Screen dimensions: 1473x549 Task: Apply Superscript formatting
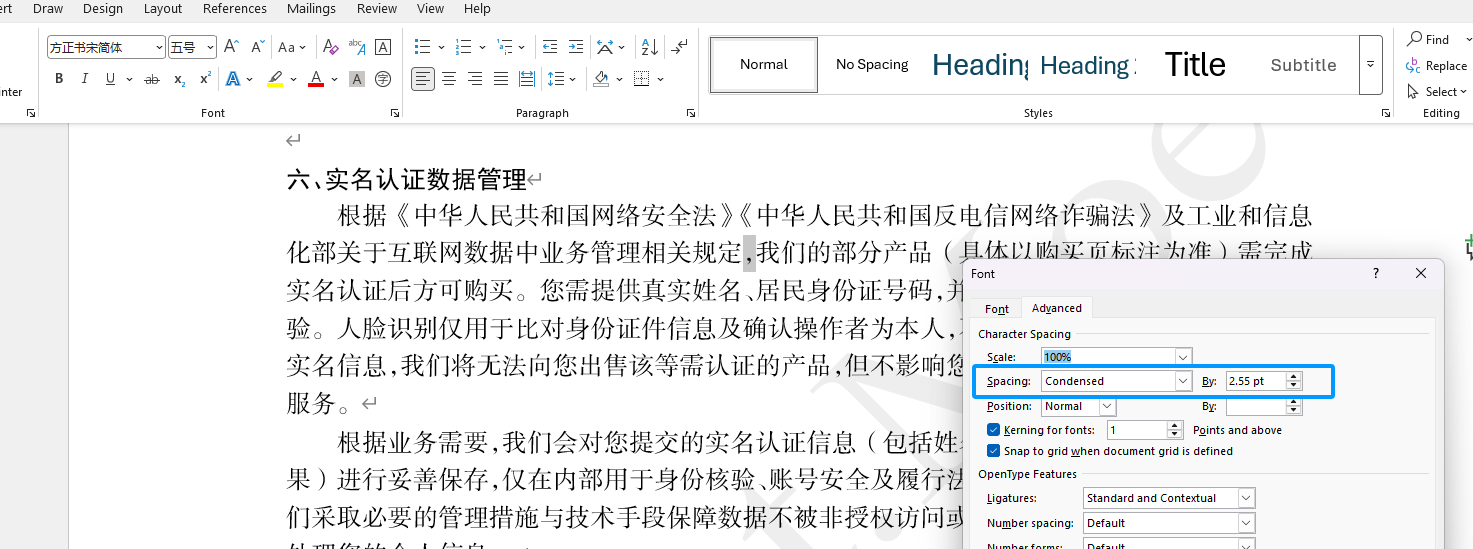point(205,79)
